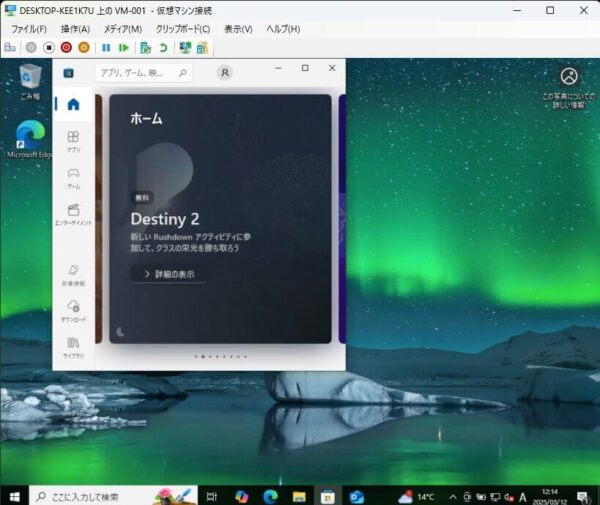Focus the Store search box アプリ、ゲーム
Screen dimensions: 600x505
[x=143, y=73]
